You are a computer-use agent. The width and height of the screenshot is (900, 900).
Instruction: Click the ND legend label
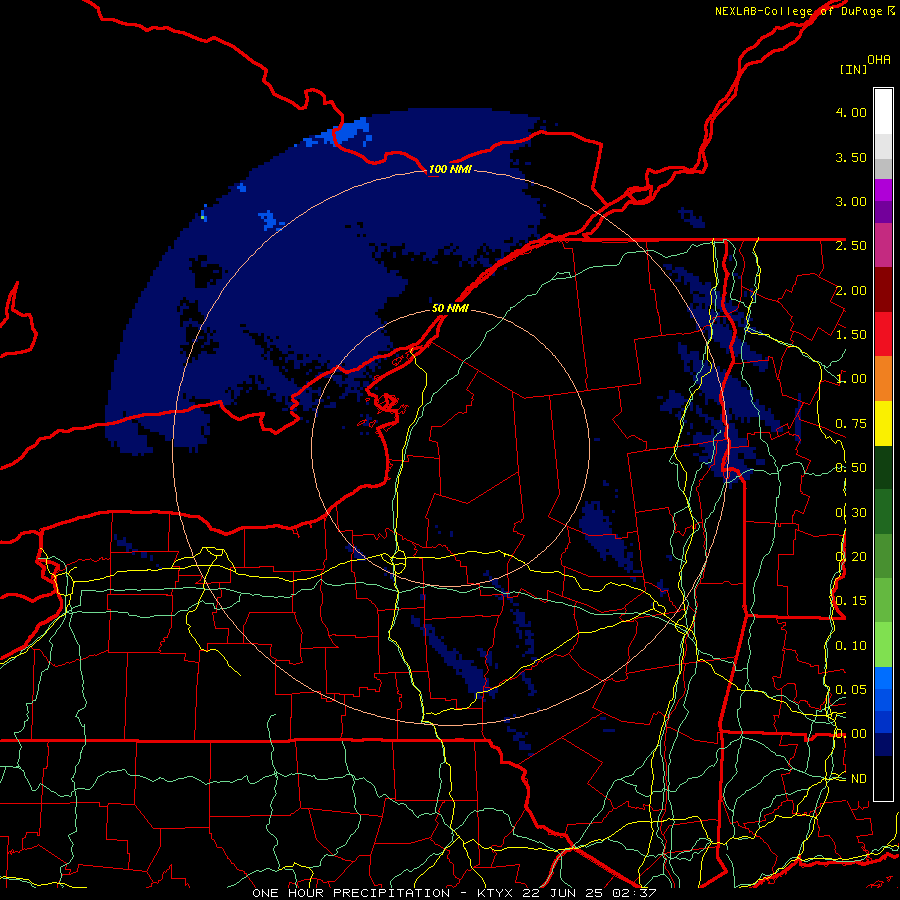859,778
